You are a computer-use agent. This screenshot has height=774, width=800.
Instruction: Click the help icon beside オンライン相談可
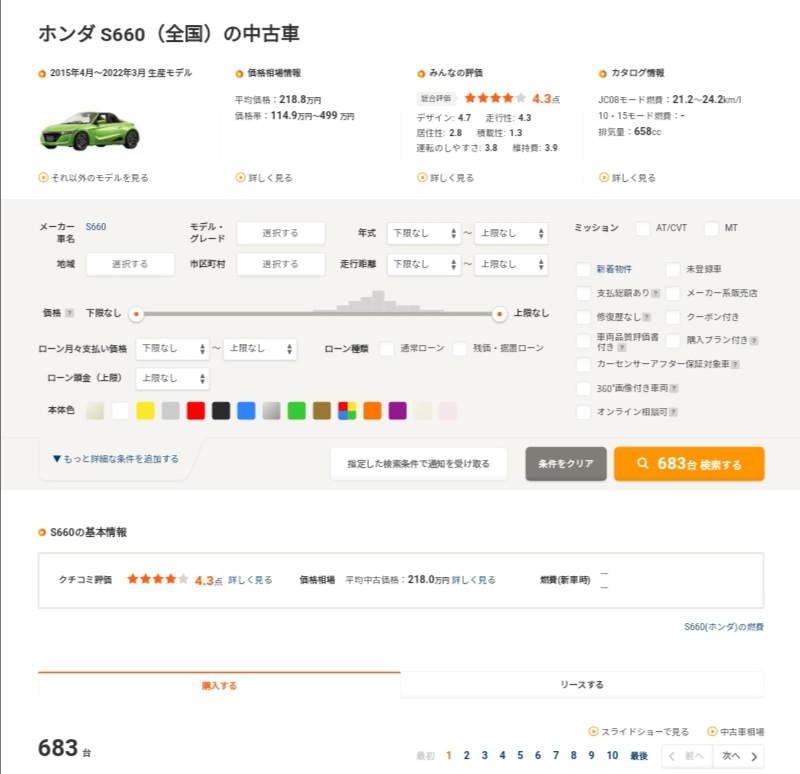(673, 412)
